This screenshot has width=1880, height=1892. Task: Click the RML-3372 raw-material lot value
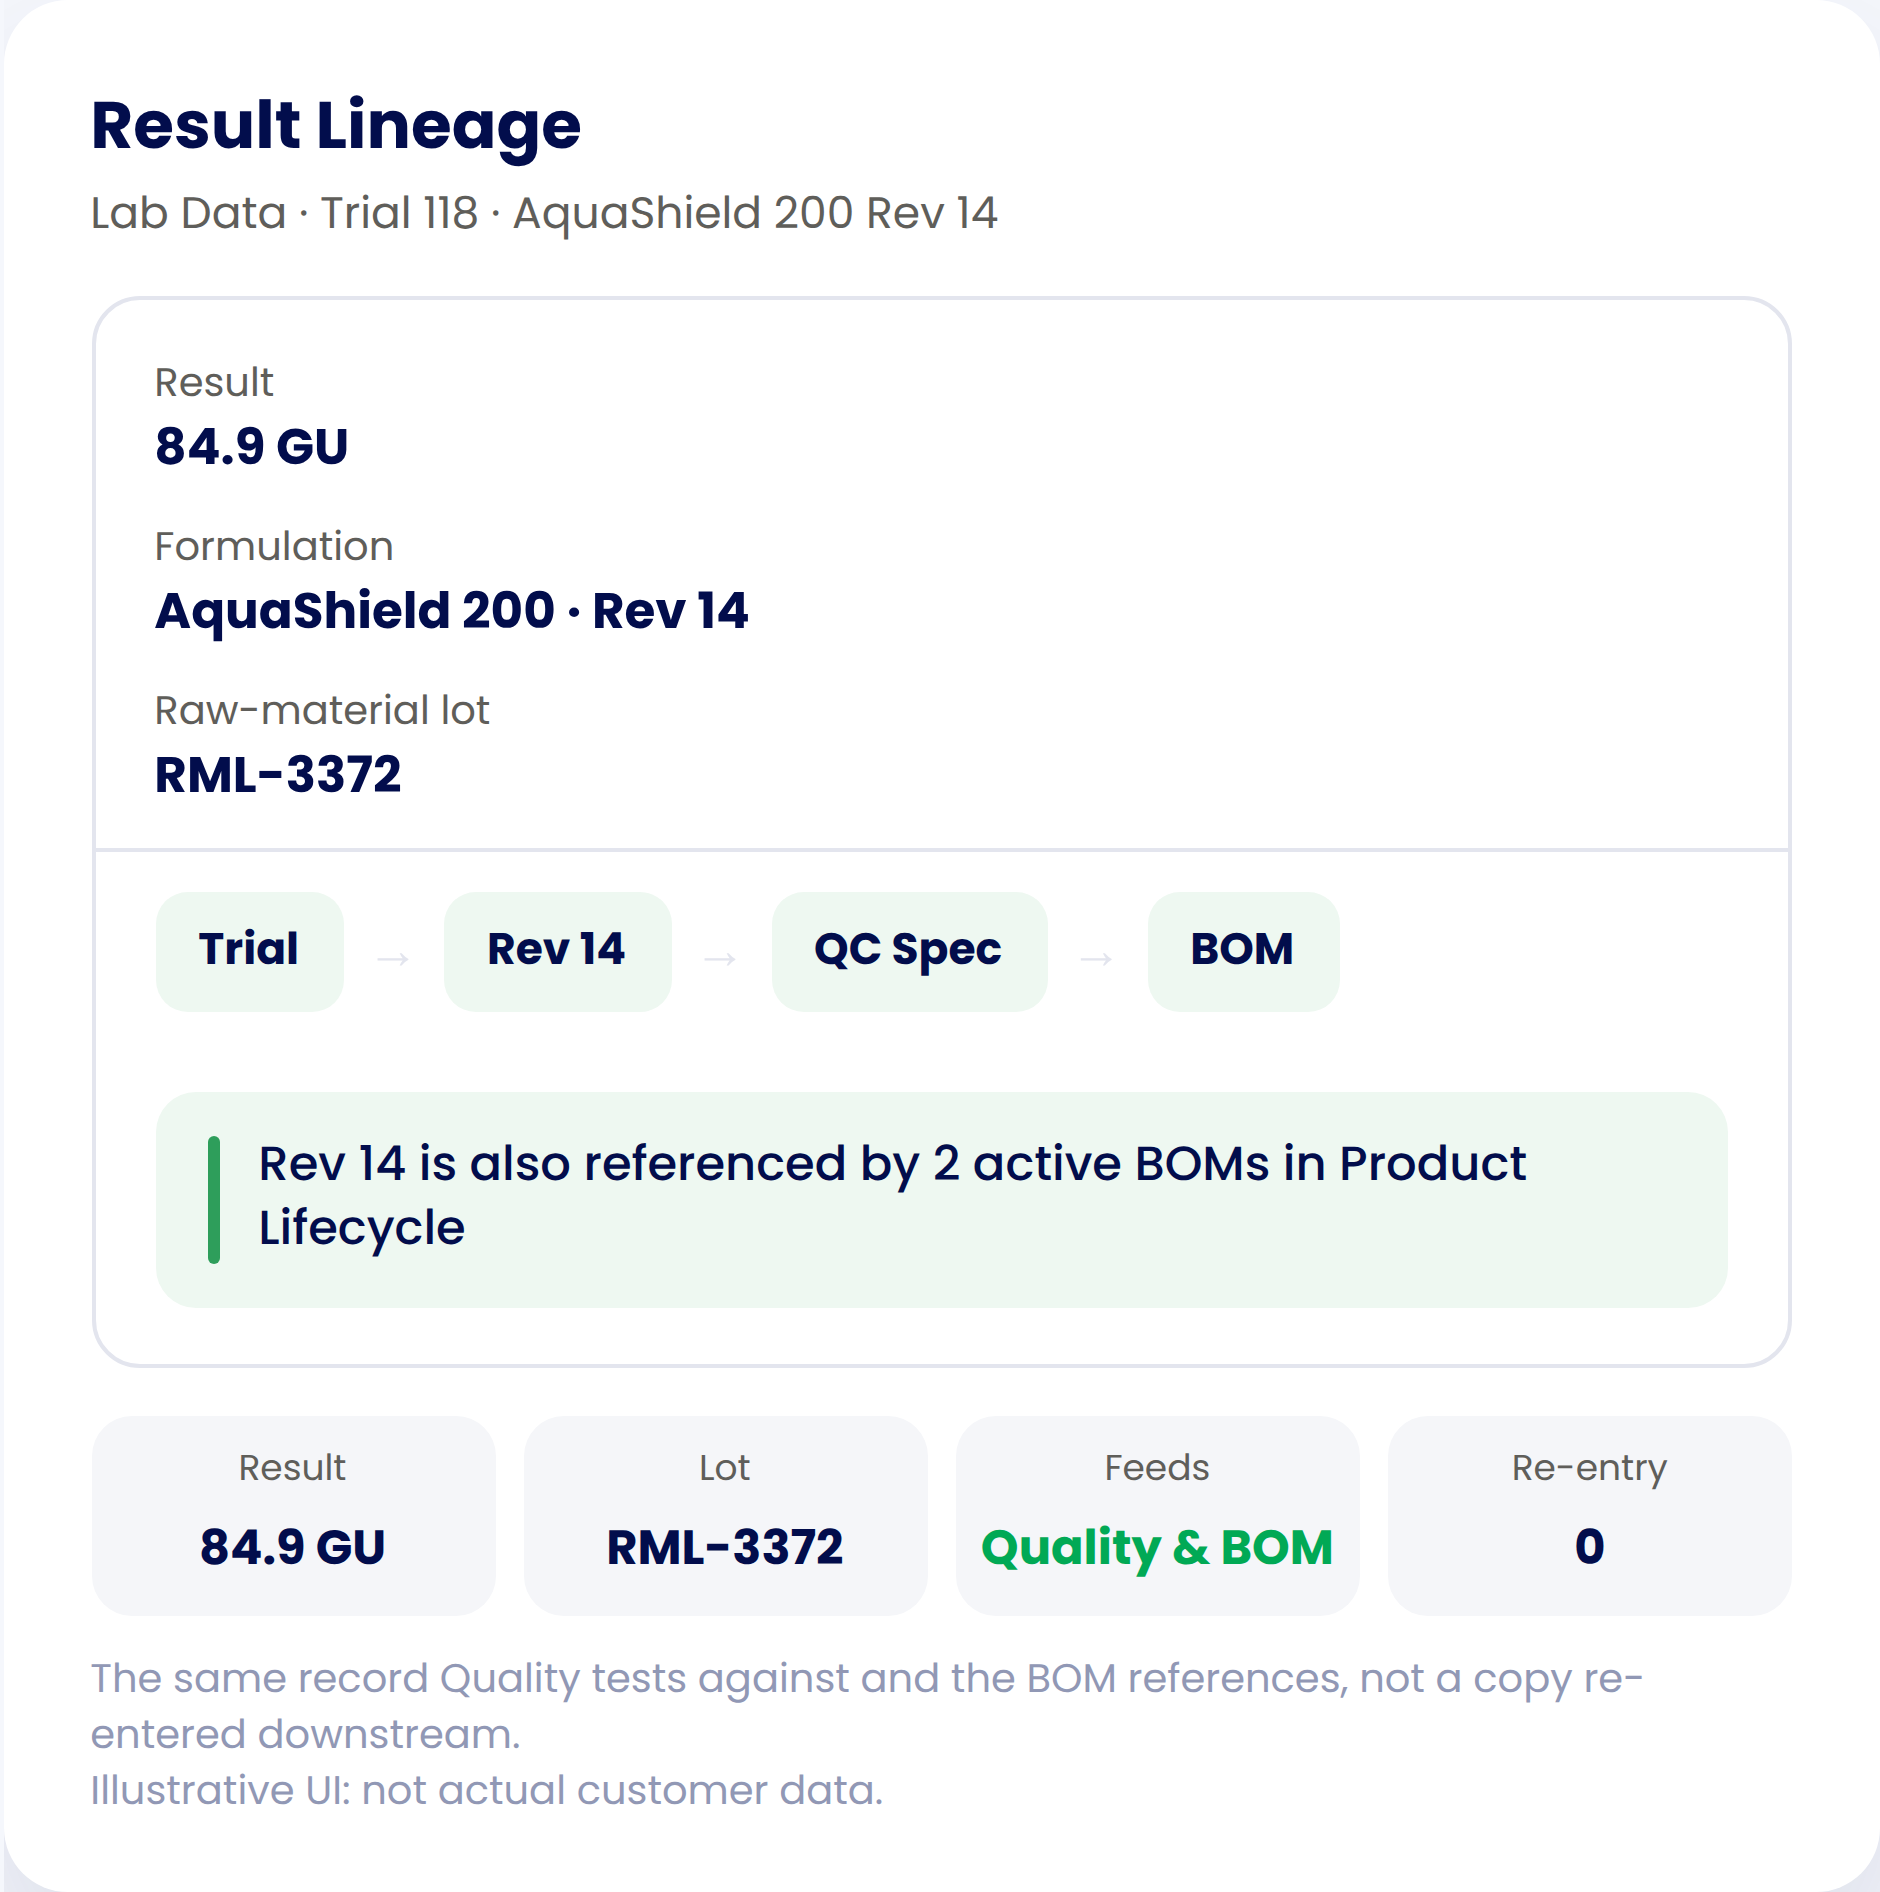(x=278, y=774)
